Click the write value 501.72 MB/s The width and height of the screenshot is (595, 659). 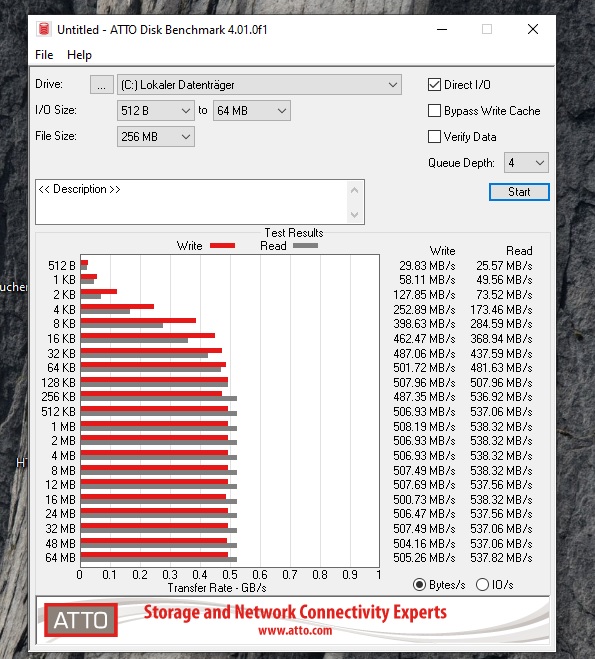click(424, 368)
